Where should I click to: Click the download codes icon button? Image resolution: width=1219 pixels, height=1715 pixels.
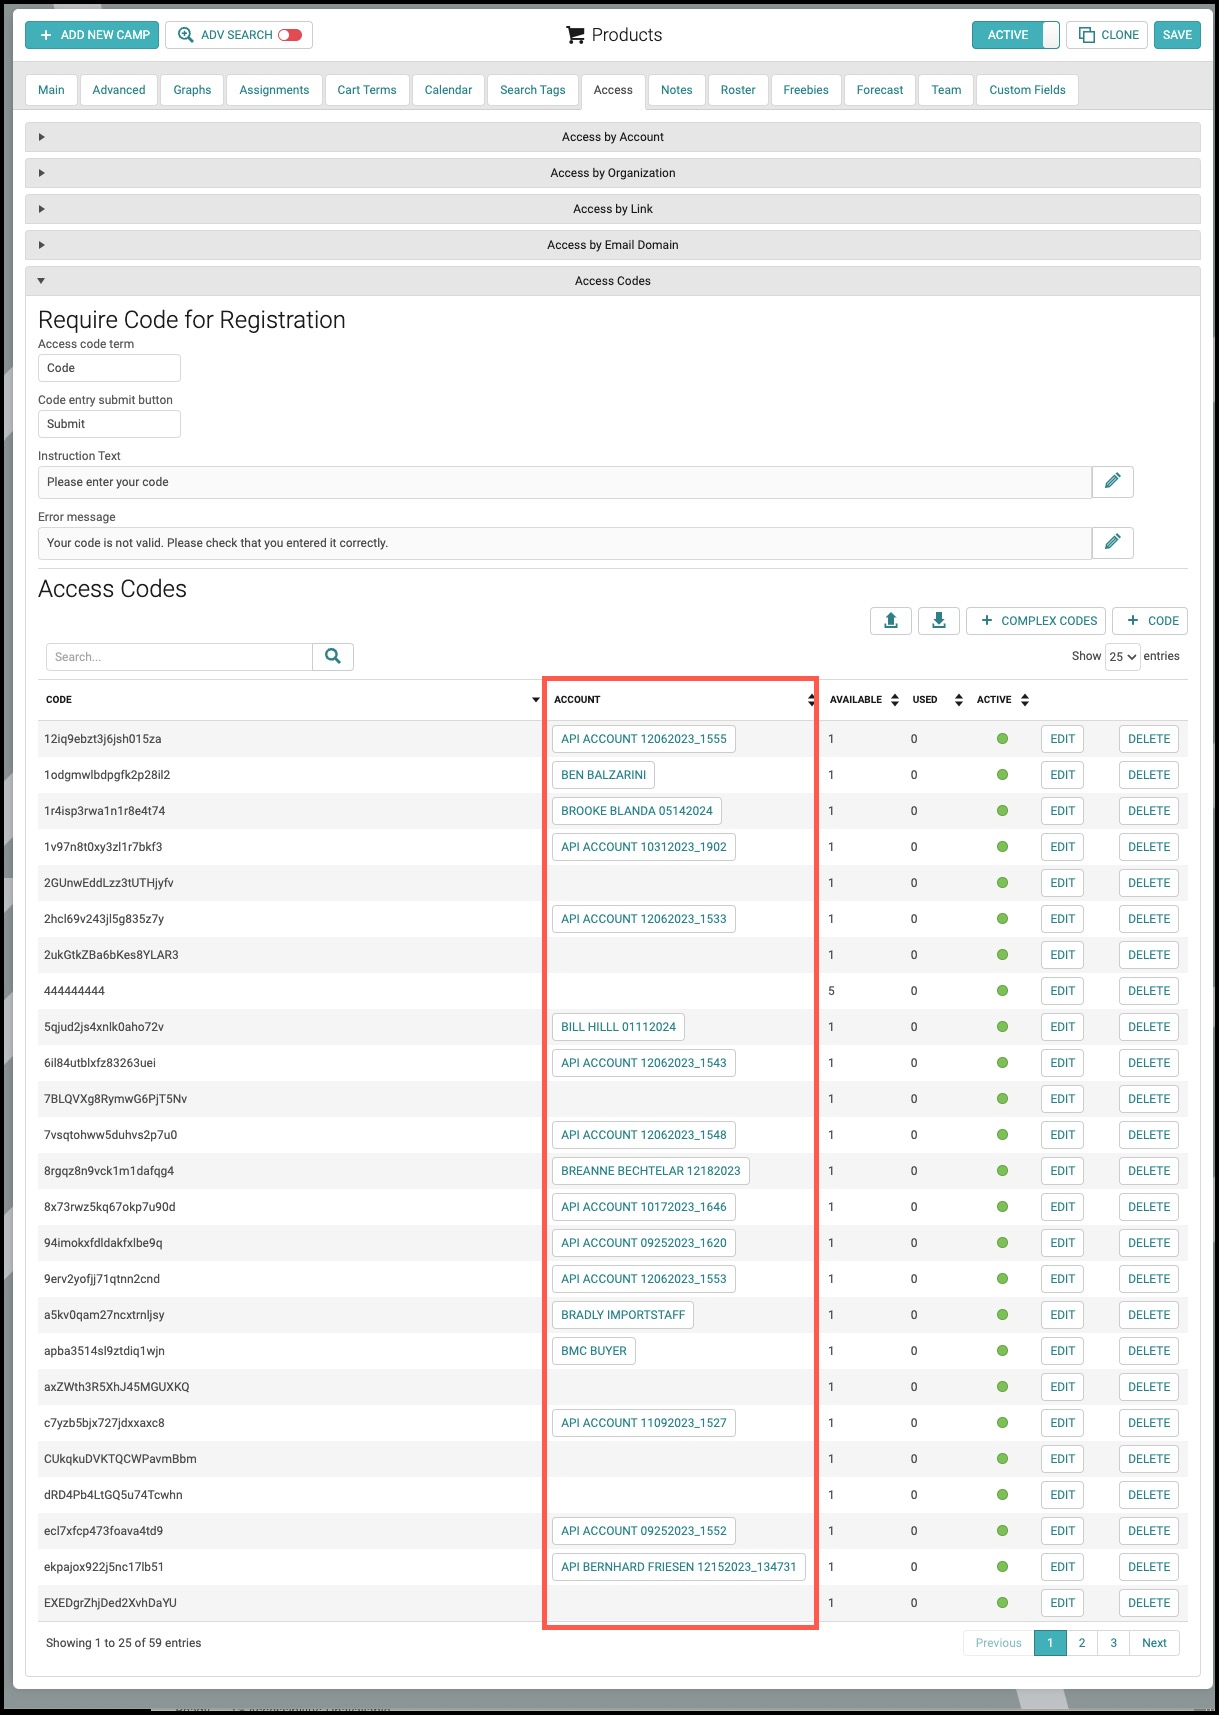[x=939, y=621]
